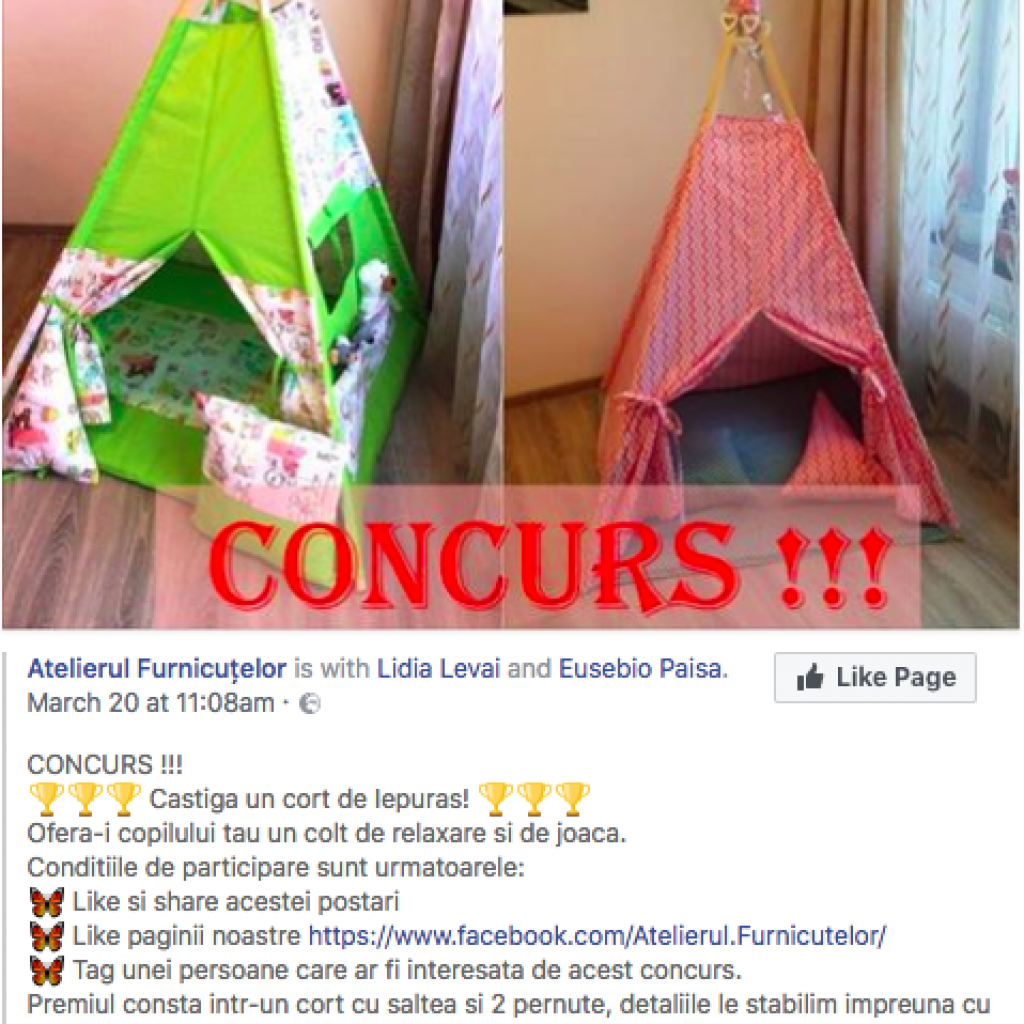This screenshot has width=1024, height=1024.
Task: Click the red CONCURS !!! banner text
Action: (550, 566)
